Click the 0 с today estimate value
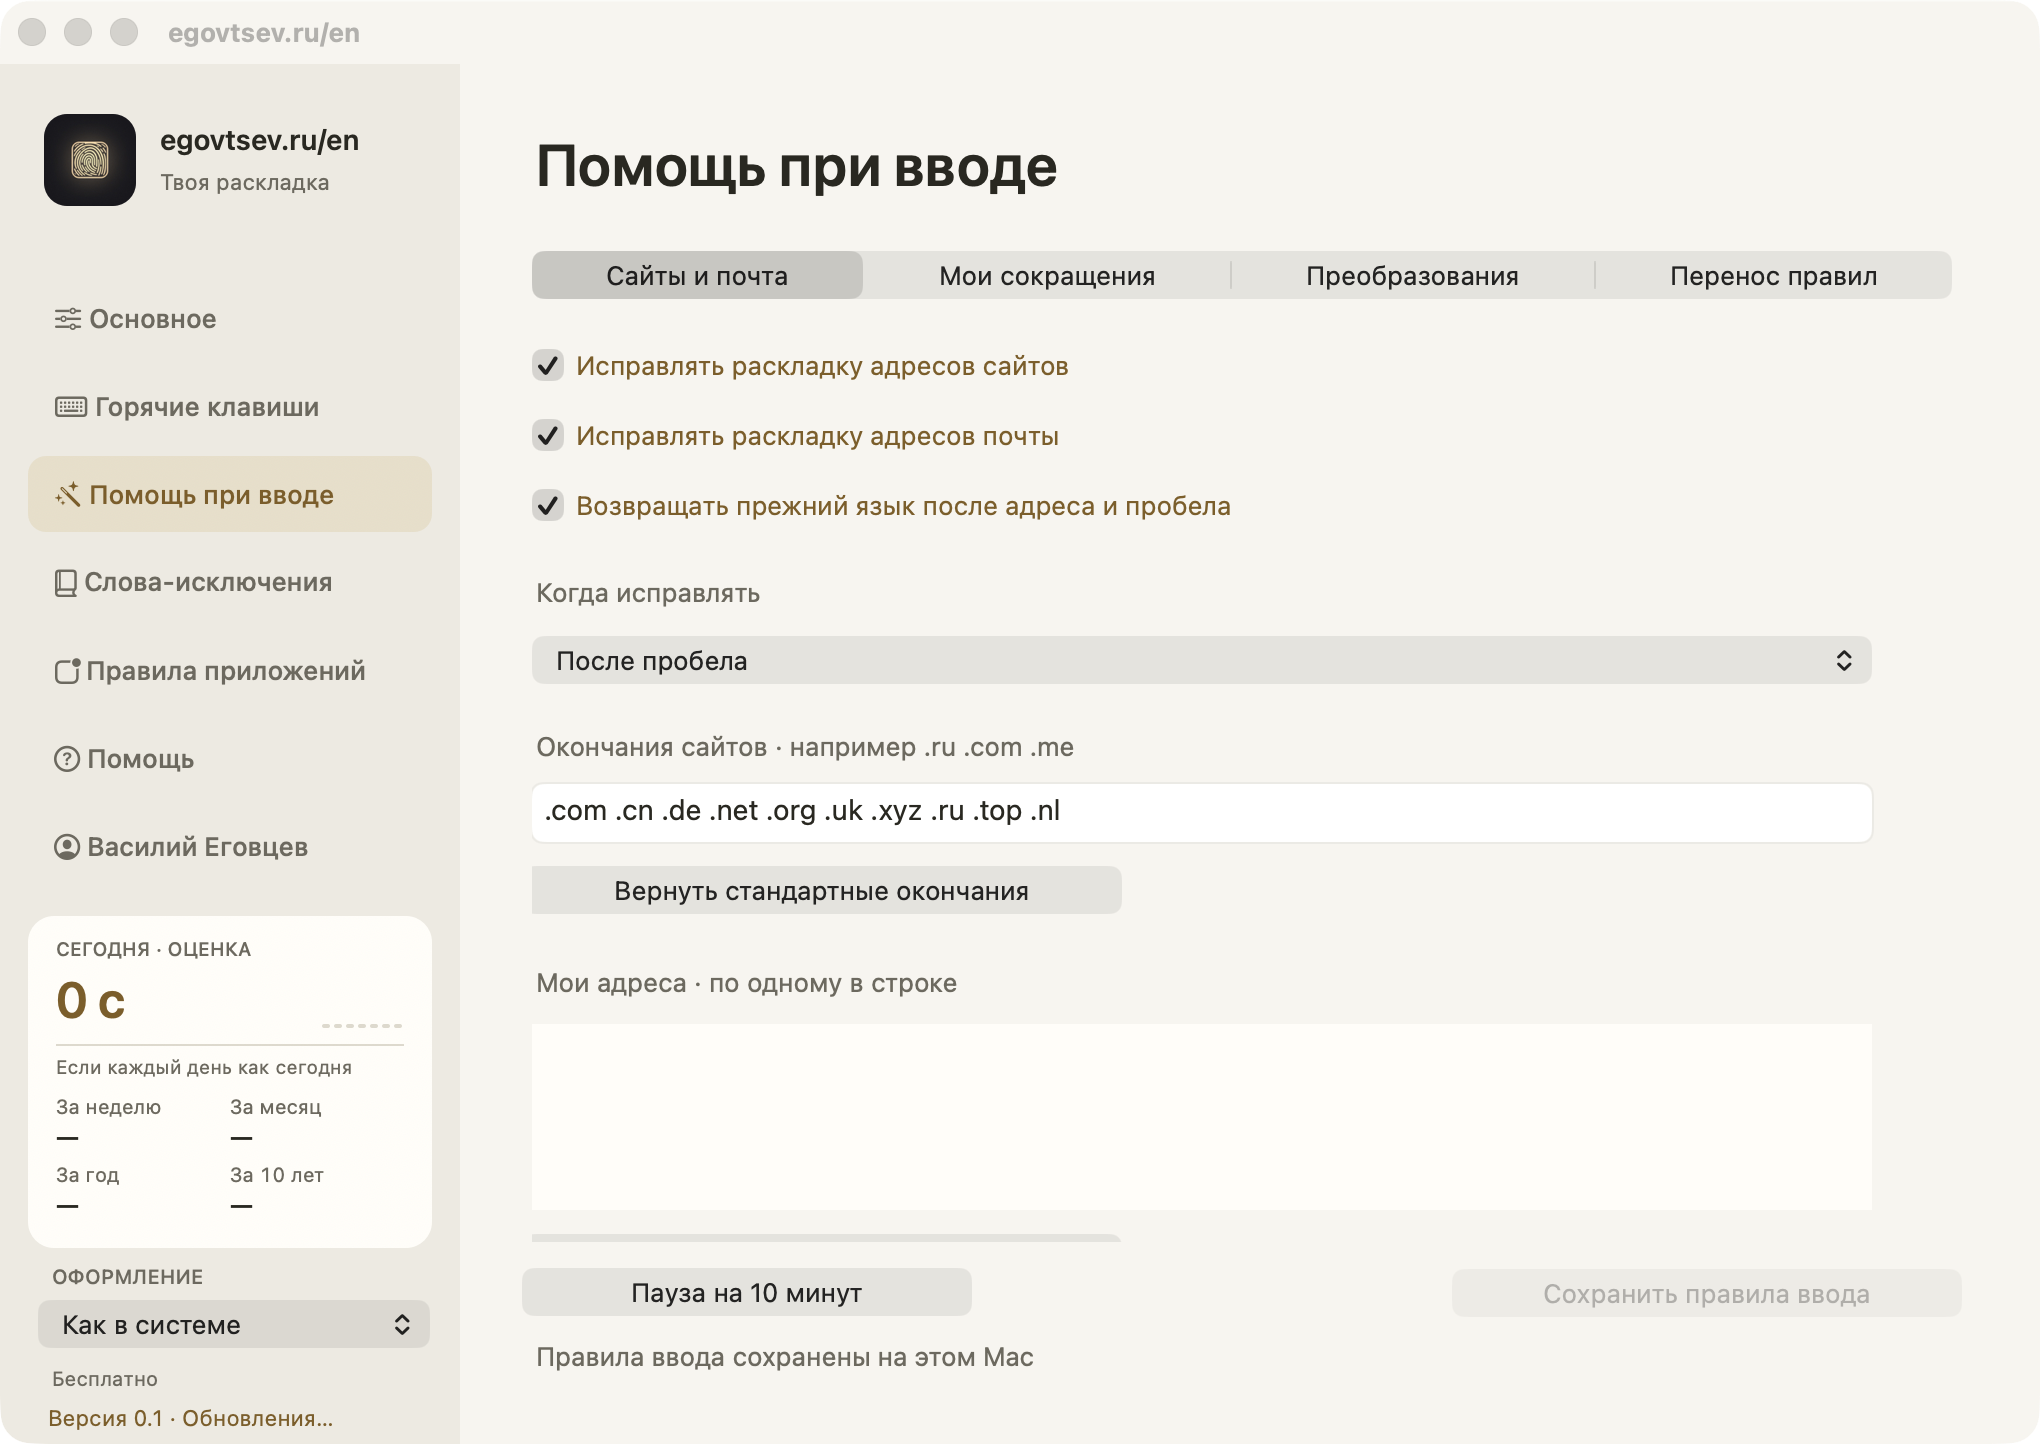 [x=90, y=1001]
